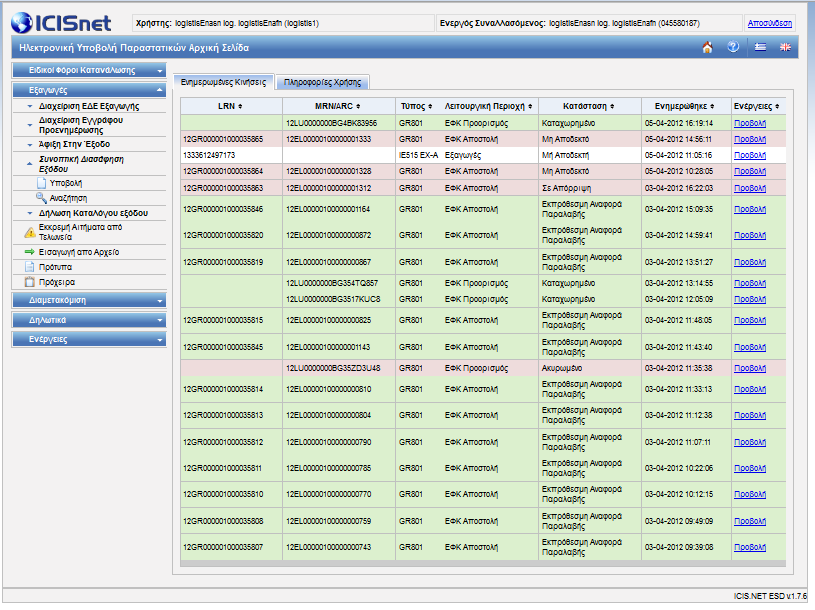Click Προβολή for LRN 12GR00001000035865
This screenshot has width=815, height=610.
(750, 139)
